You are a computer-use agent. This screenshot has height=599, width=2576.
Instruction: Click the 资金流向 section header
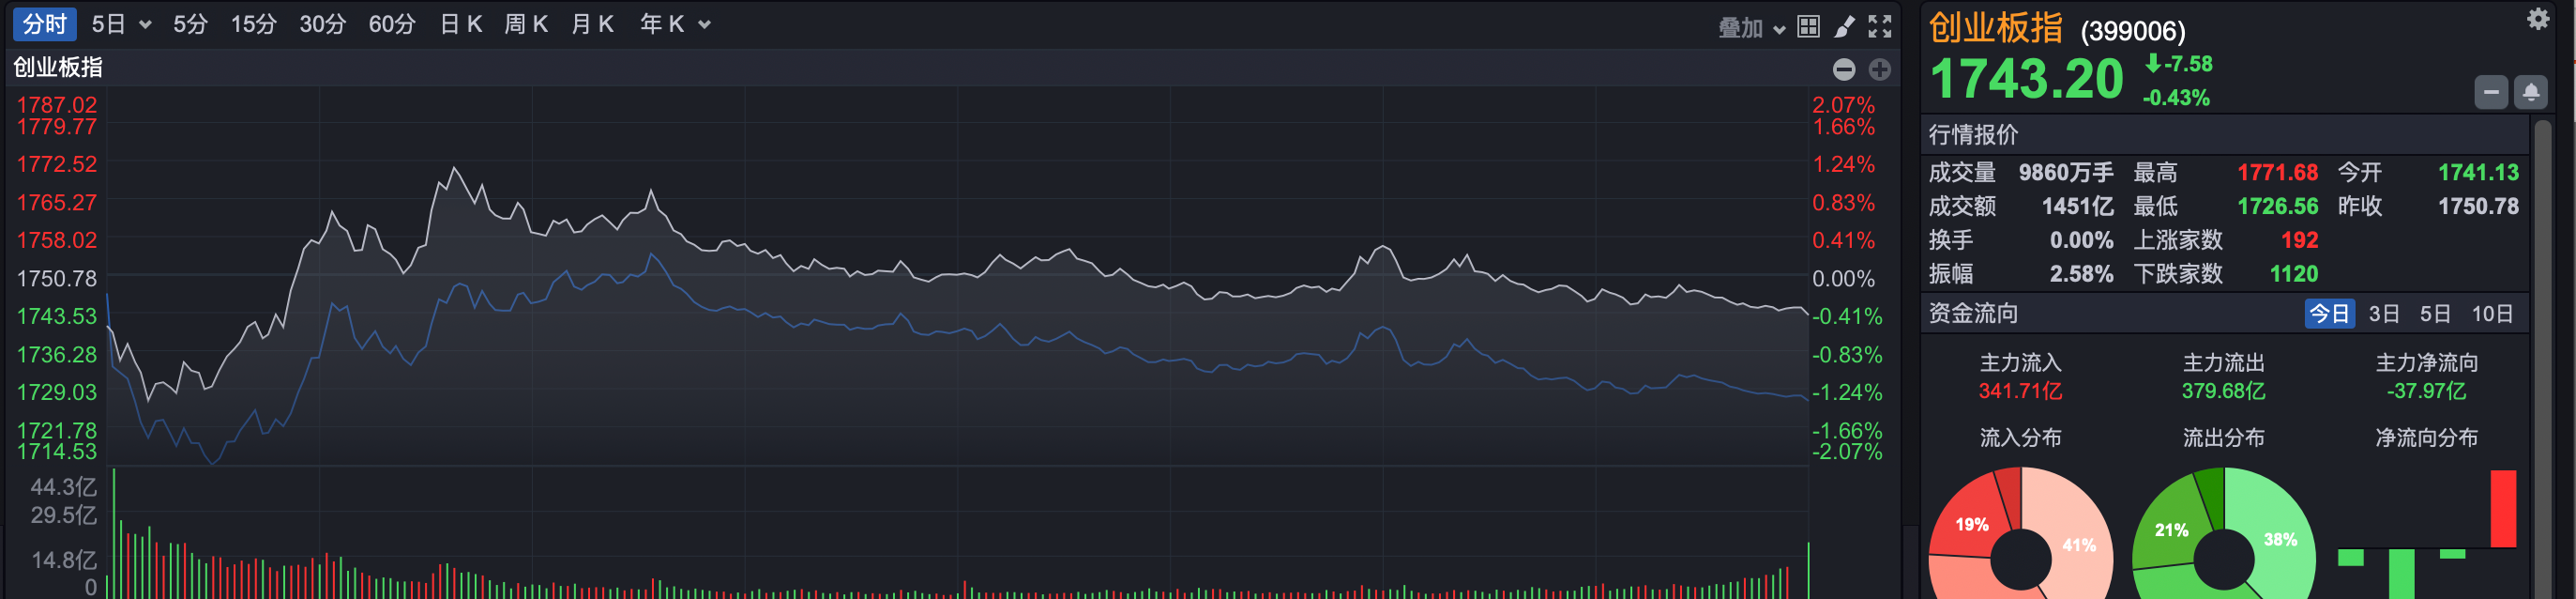(1973, 314)
